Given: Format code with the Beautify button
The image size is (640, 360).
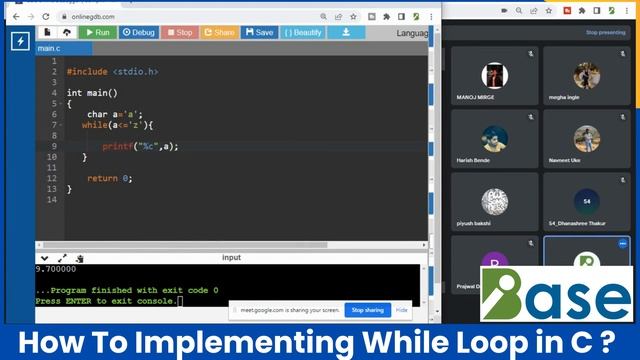Looking at the screenshot, I should [303, 32].
